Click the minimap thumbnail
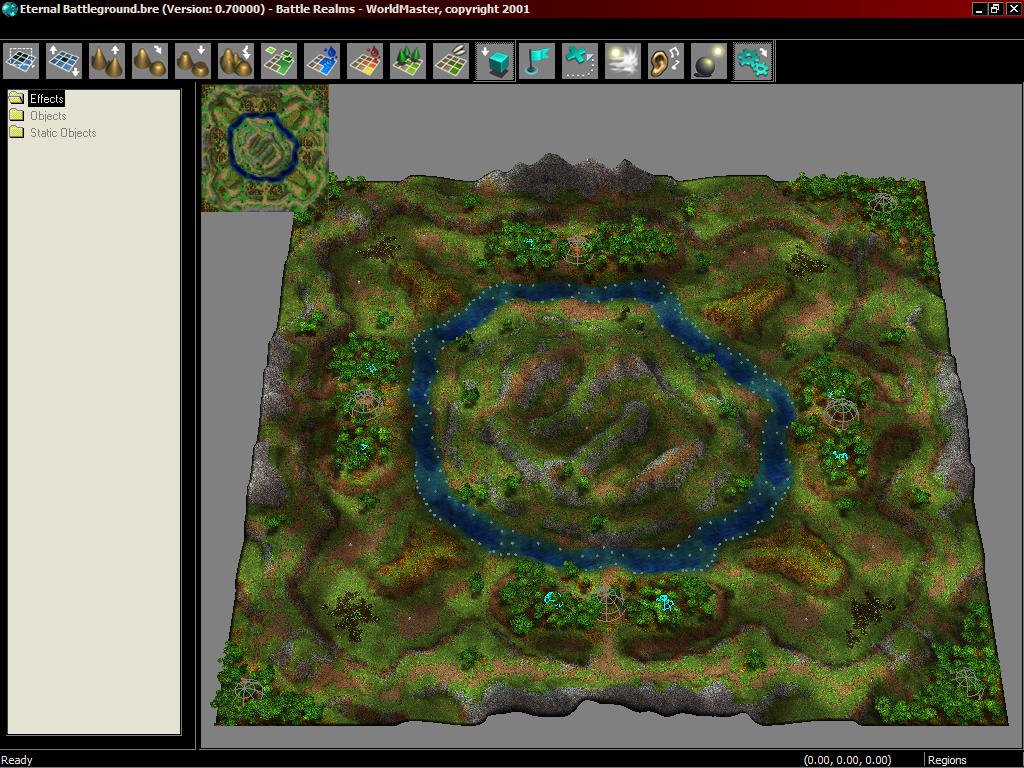 [x=263, y=147]
